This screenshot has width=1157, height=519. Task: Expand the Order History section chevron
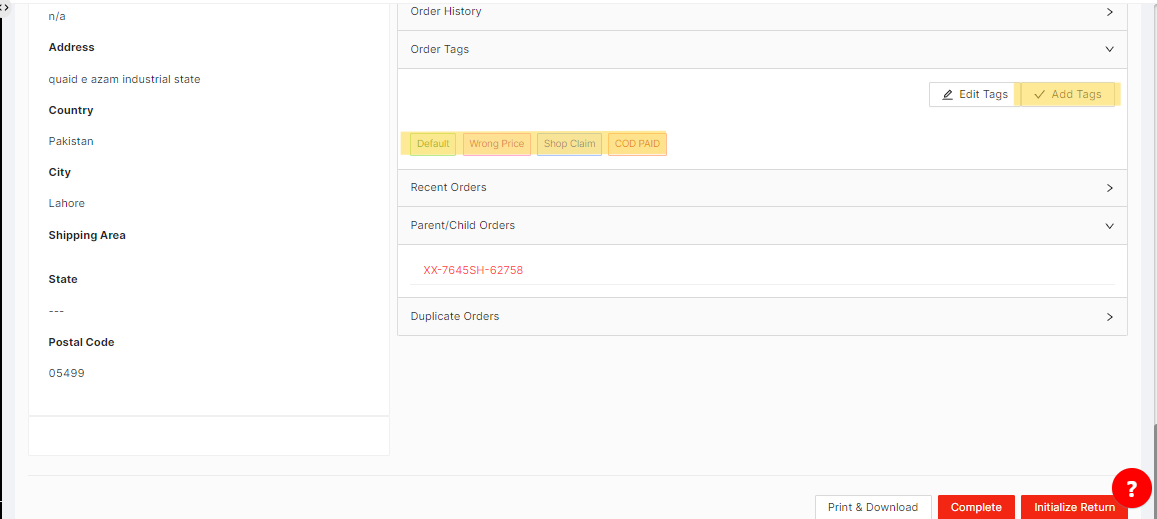coord(1109,12)
